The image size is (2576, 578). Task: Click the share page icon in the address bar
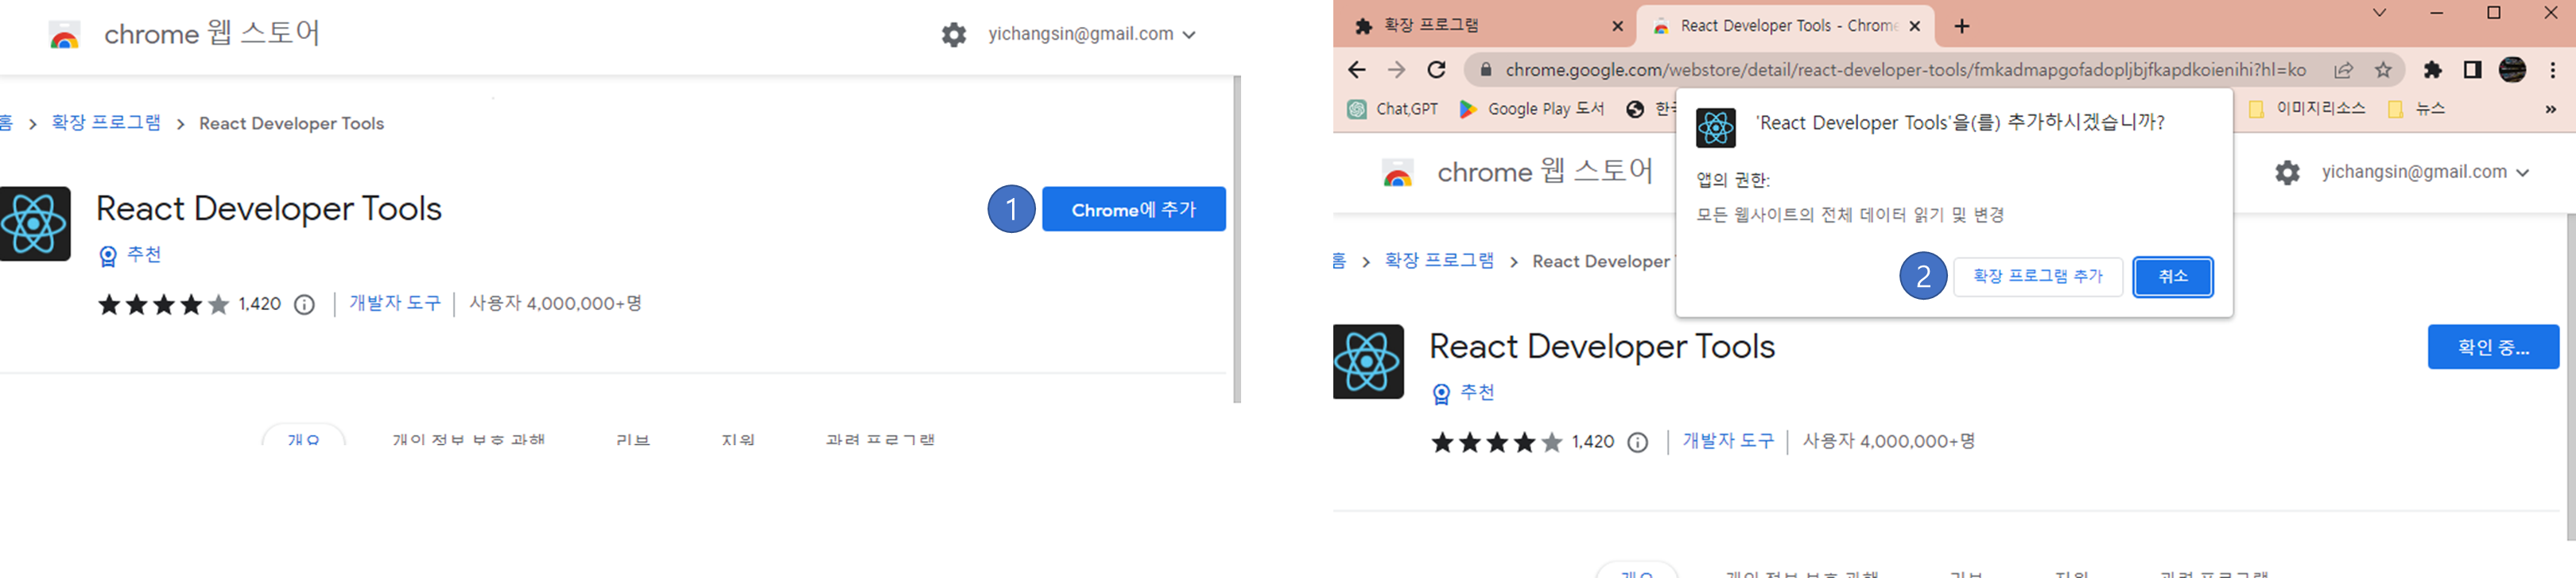2343,70
